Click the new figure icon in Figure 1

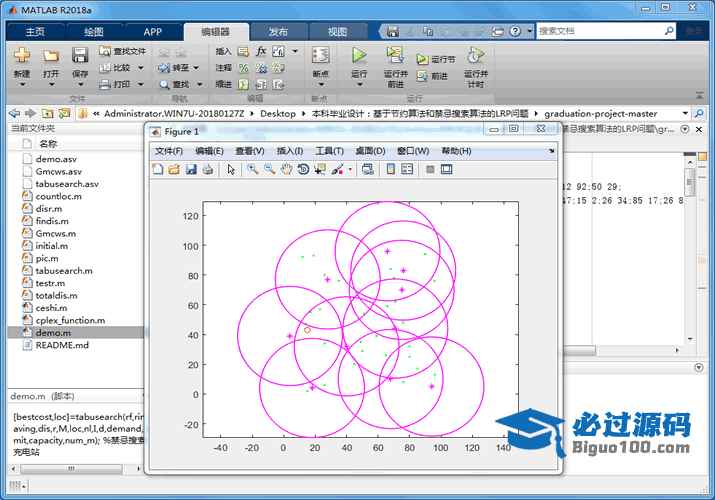coord(157,170)
